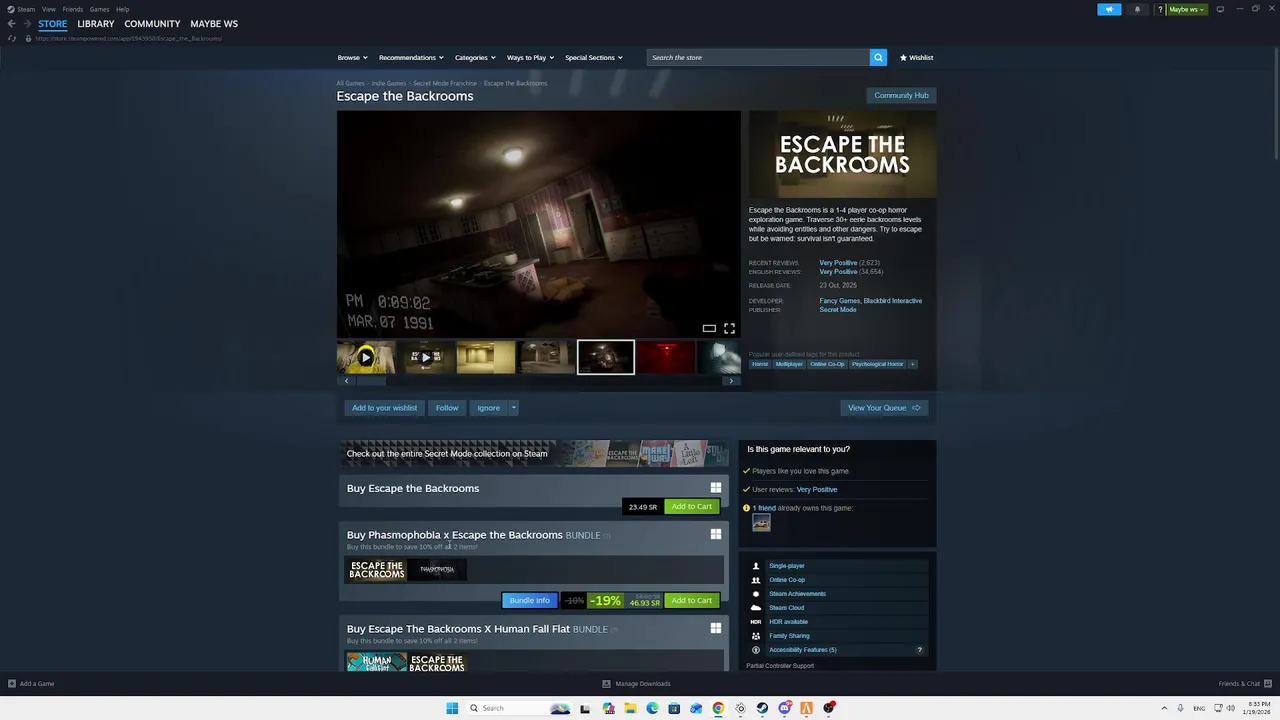1280x720 pixels.
Task: Switch to the COMMUNITY tab
Action: (x=152, y=24)
